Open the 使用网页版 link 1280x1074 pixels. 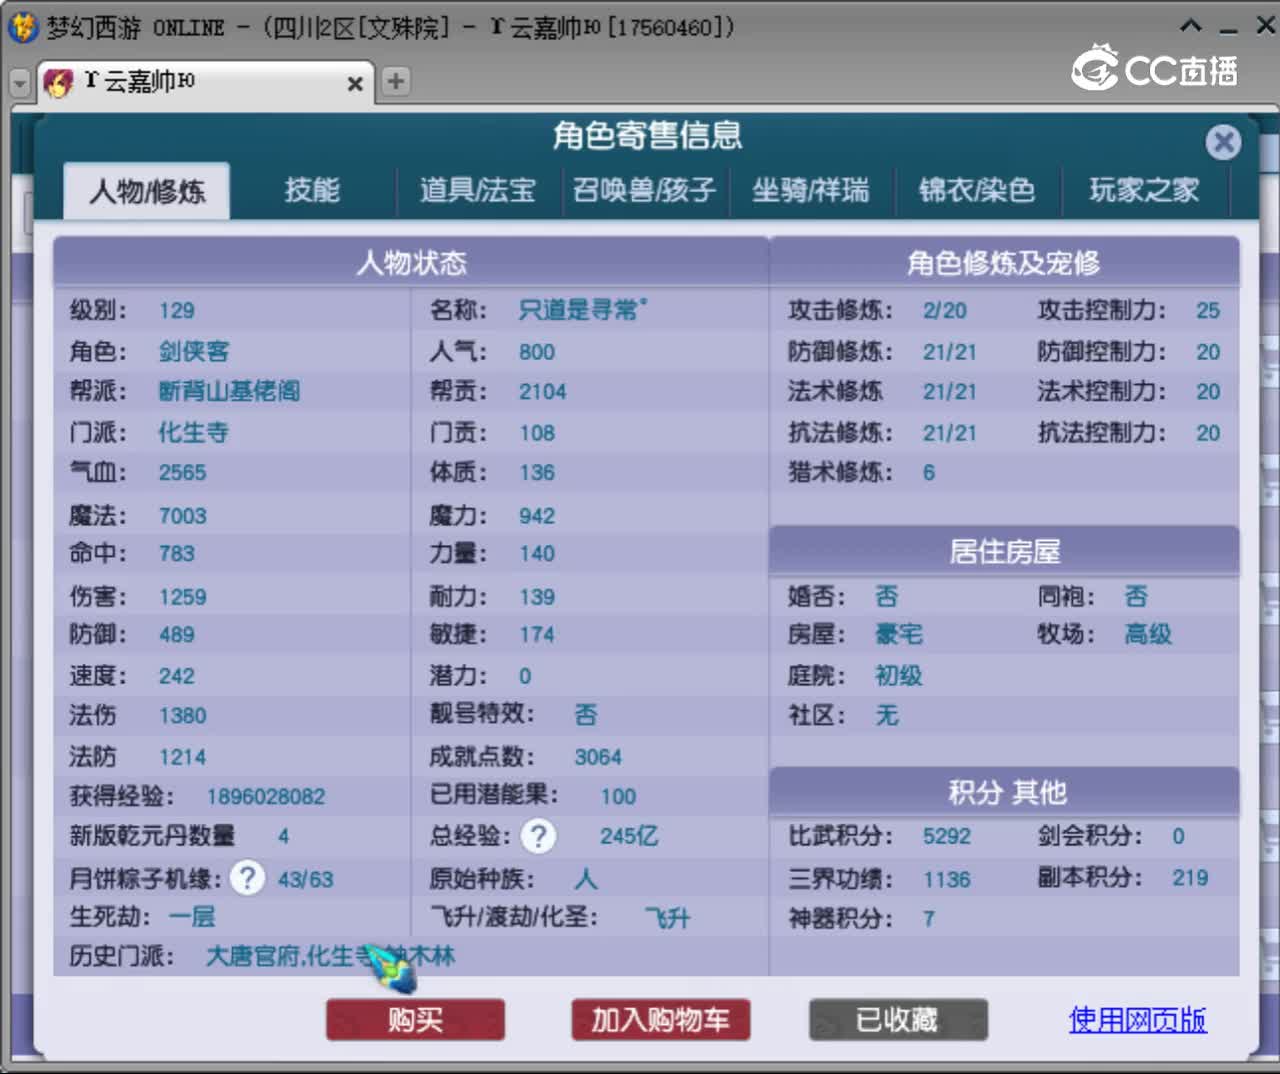pyautogui.click(x=1137, y=1020)
